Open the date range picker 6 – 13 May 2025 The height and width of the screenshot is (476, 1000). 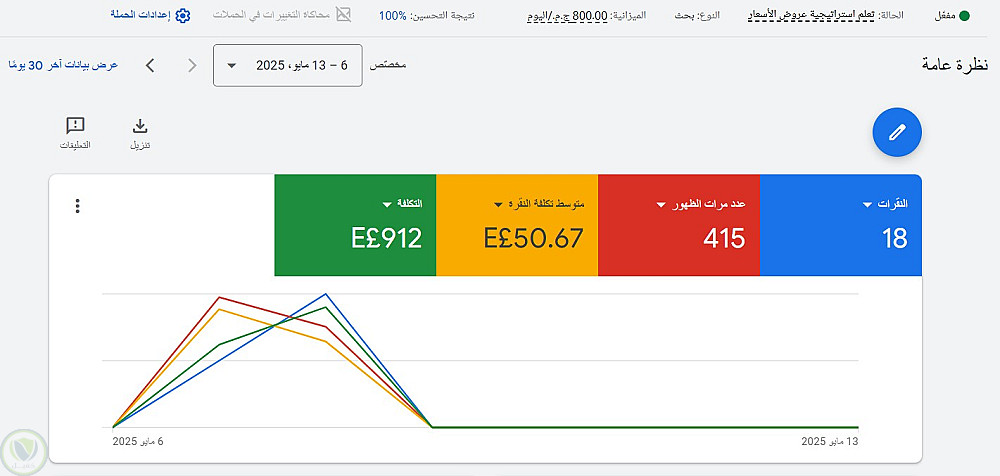pos(288,65)
